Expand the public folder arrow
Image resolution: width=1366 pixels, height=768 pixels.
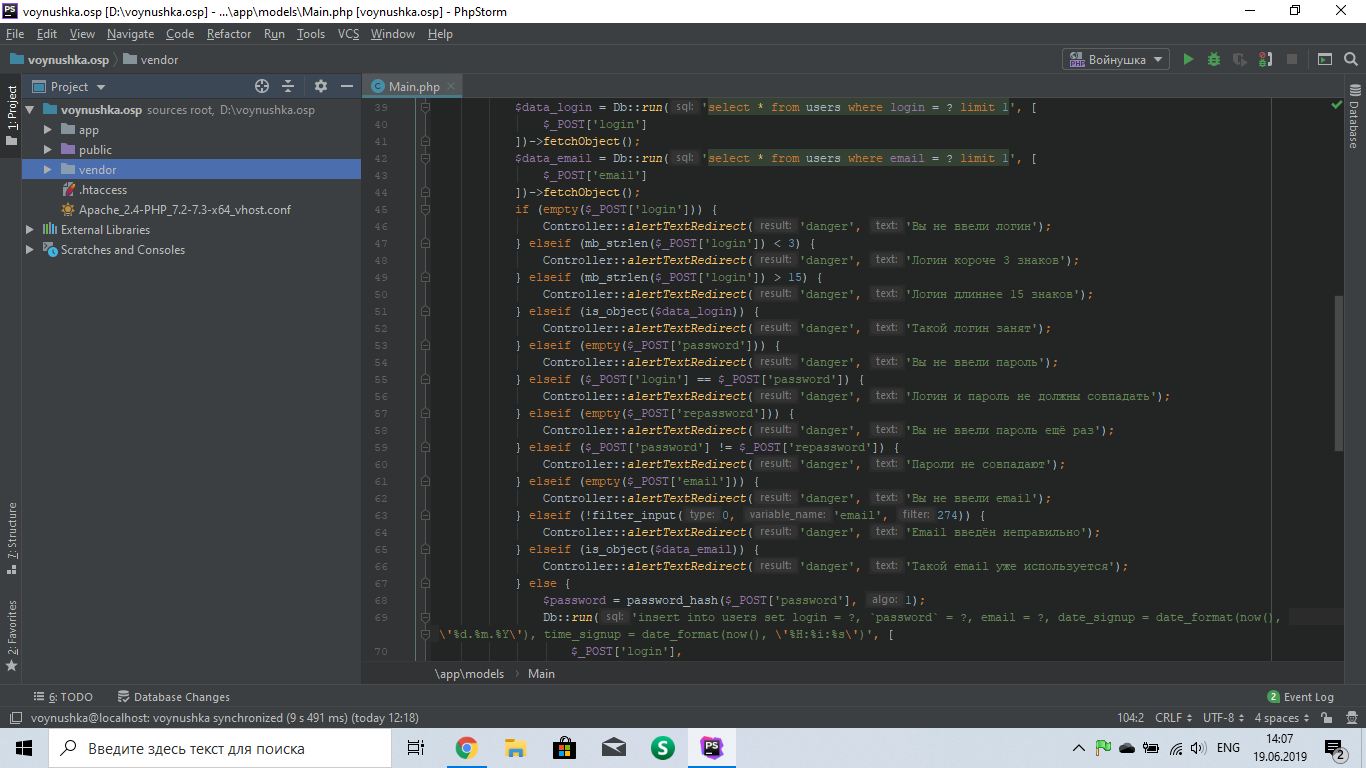[x=47, y=150]
